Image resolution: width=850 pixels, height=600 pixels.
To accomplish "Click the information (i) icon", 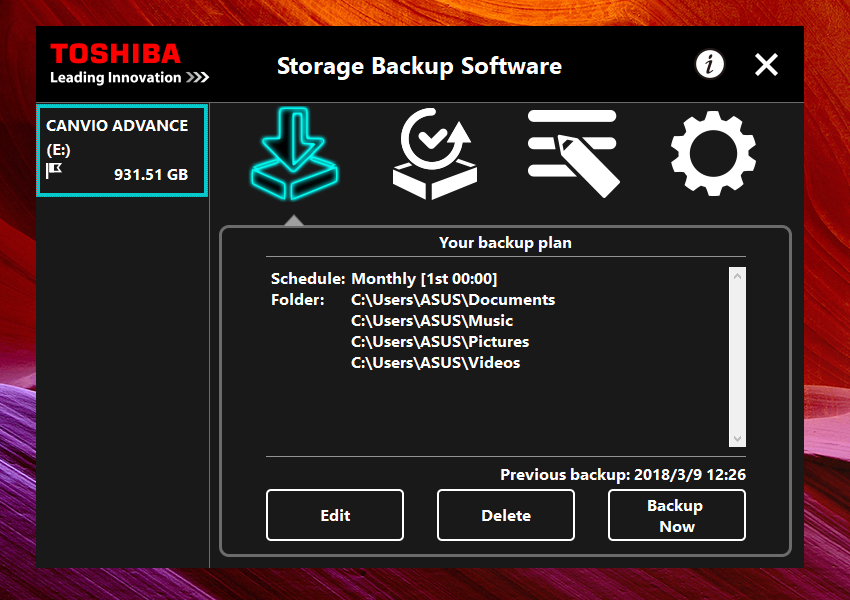I will point(710,64).
